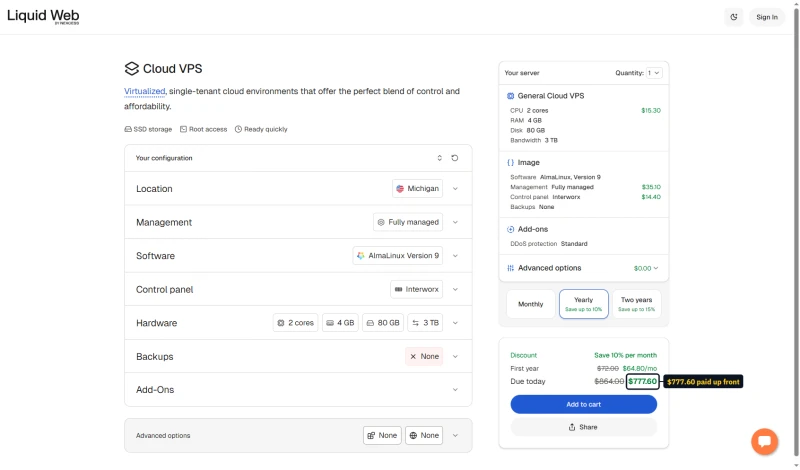Click the Your configuration header text

pos(164,158)
